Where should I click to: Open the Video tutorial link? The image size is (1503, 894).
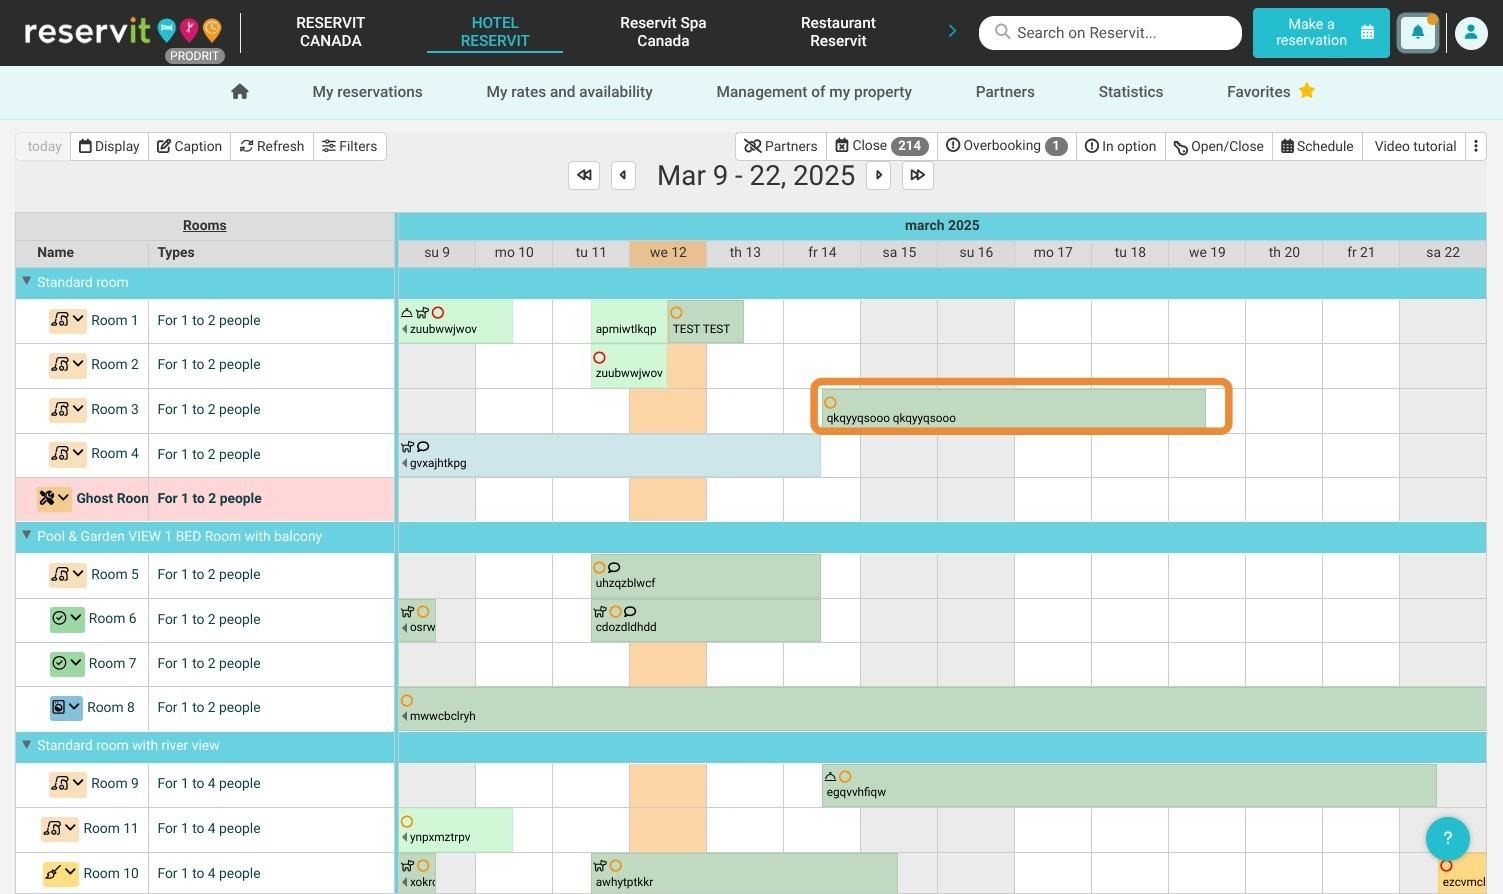[1415, 146]
